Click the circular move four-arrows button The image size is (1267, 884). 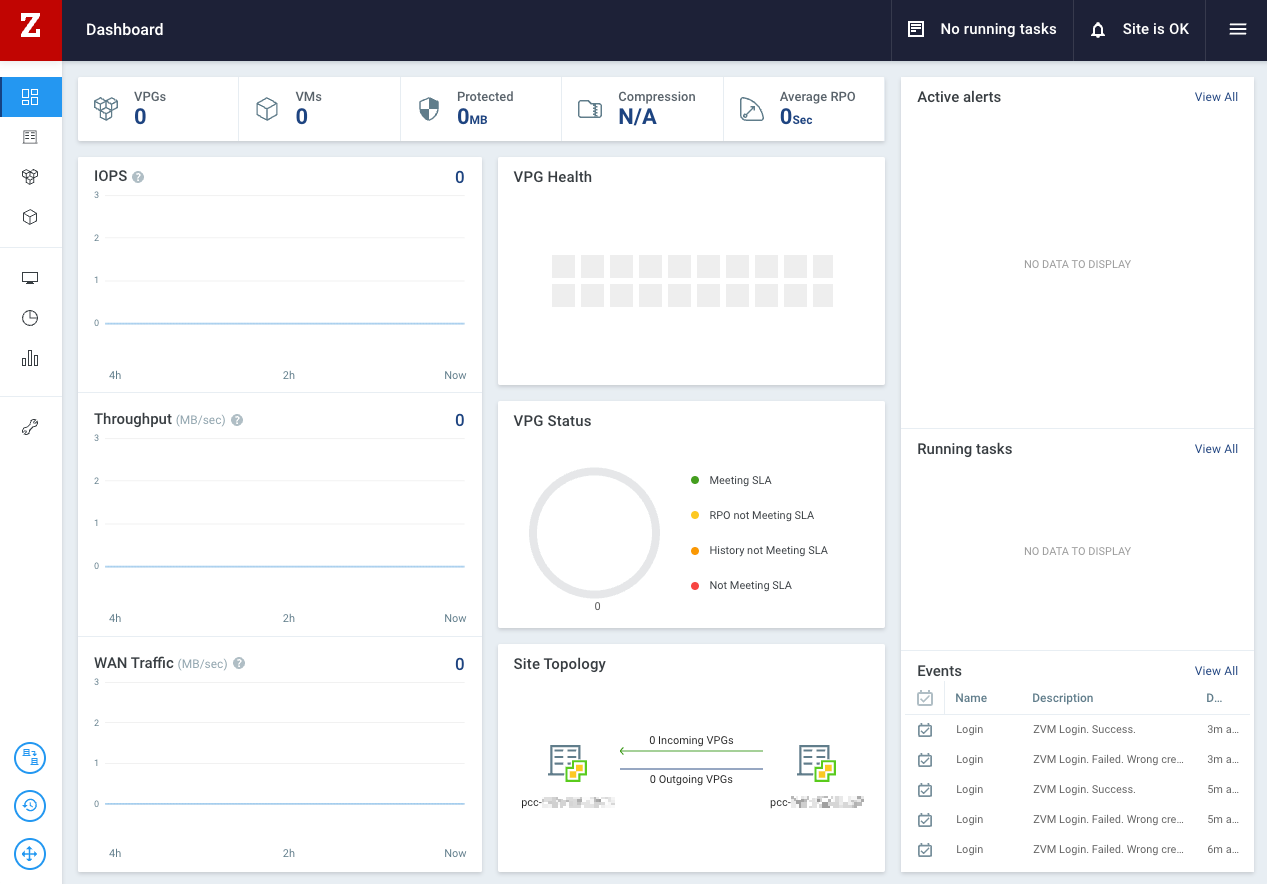(x=30, y=854)
